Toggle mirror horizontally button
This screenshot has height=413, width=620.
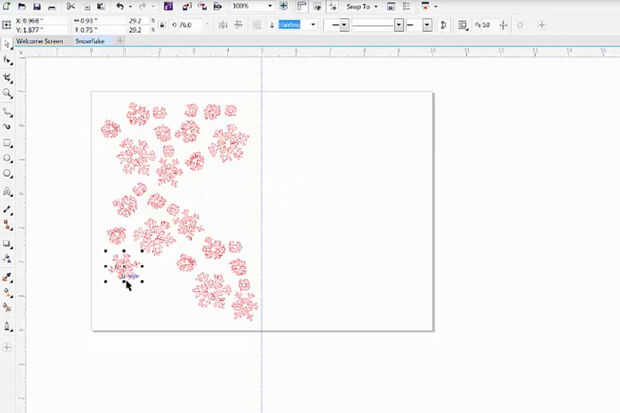click(223, 25)
